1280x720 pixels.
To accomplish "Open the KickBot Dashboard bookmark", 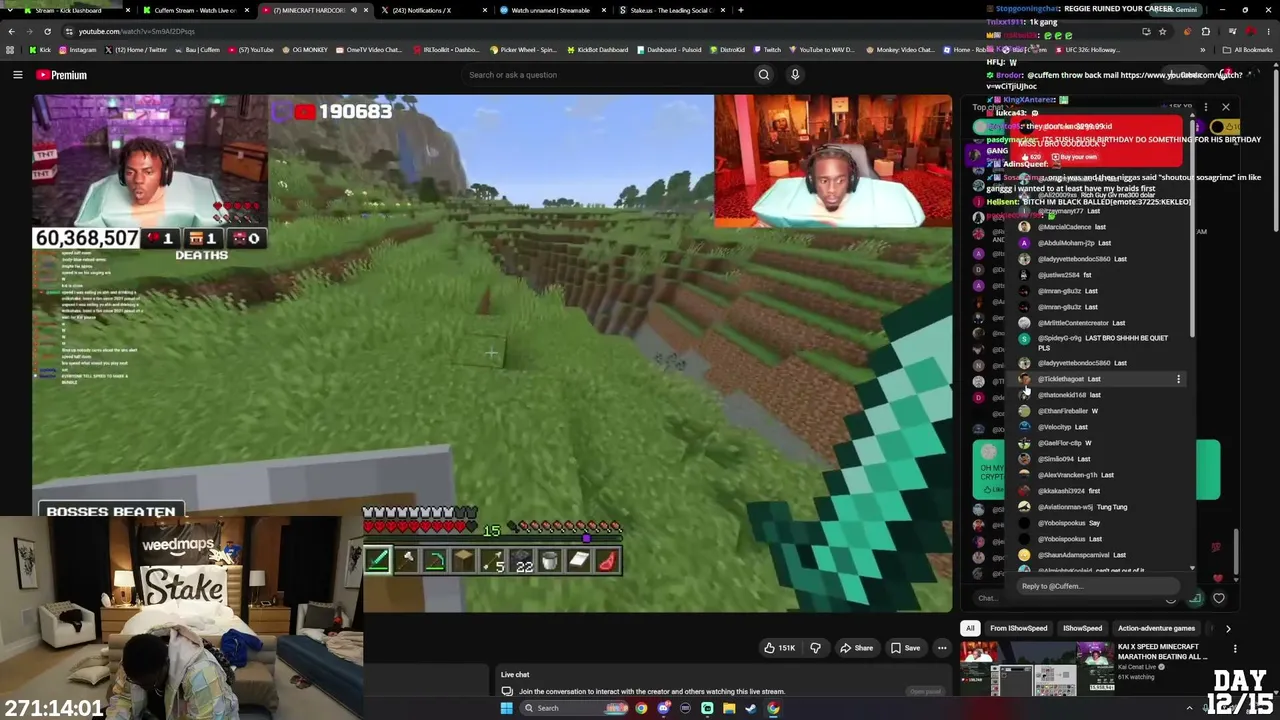I will [597, 50].
